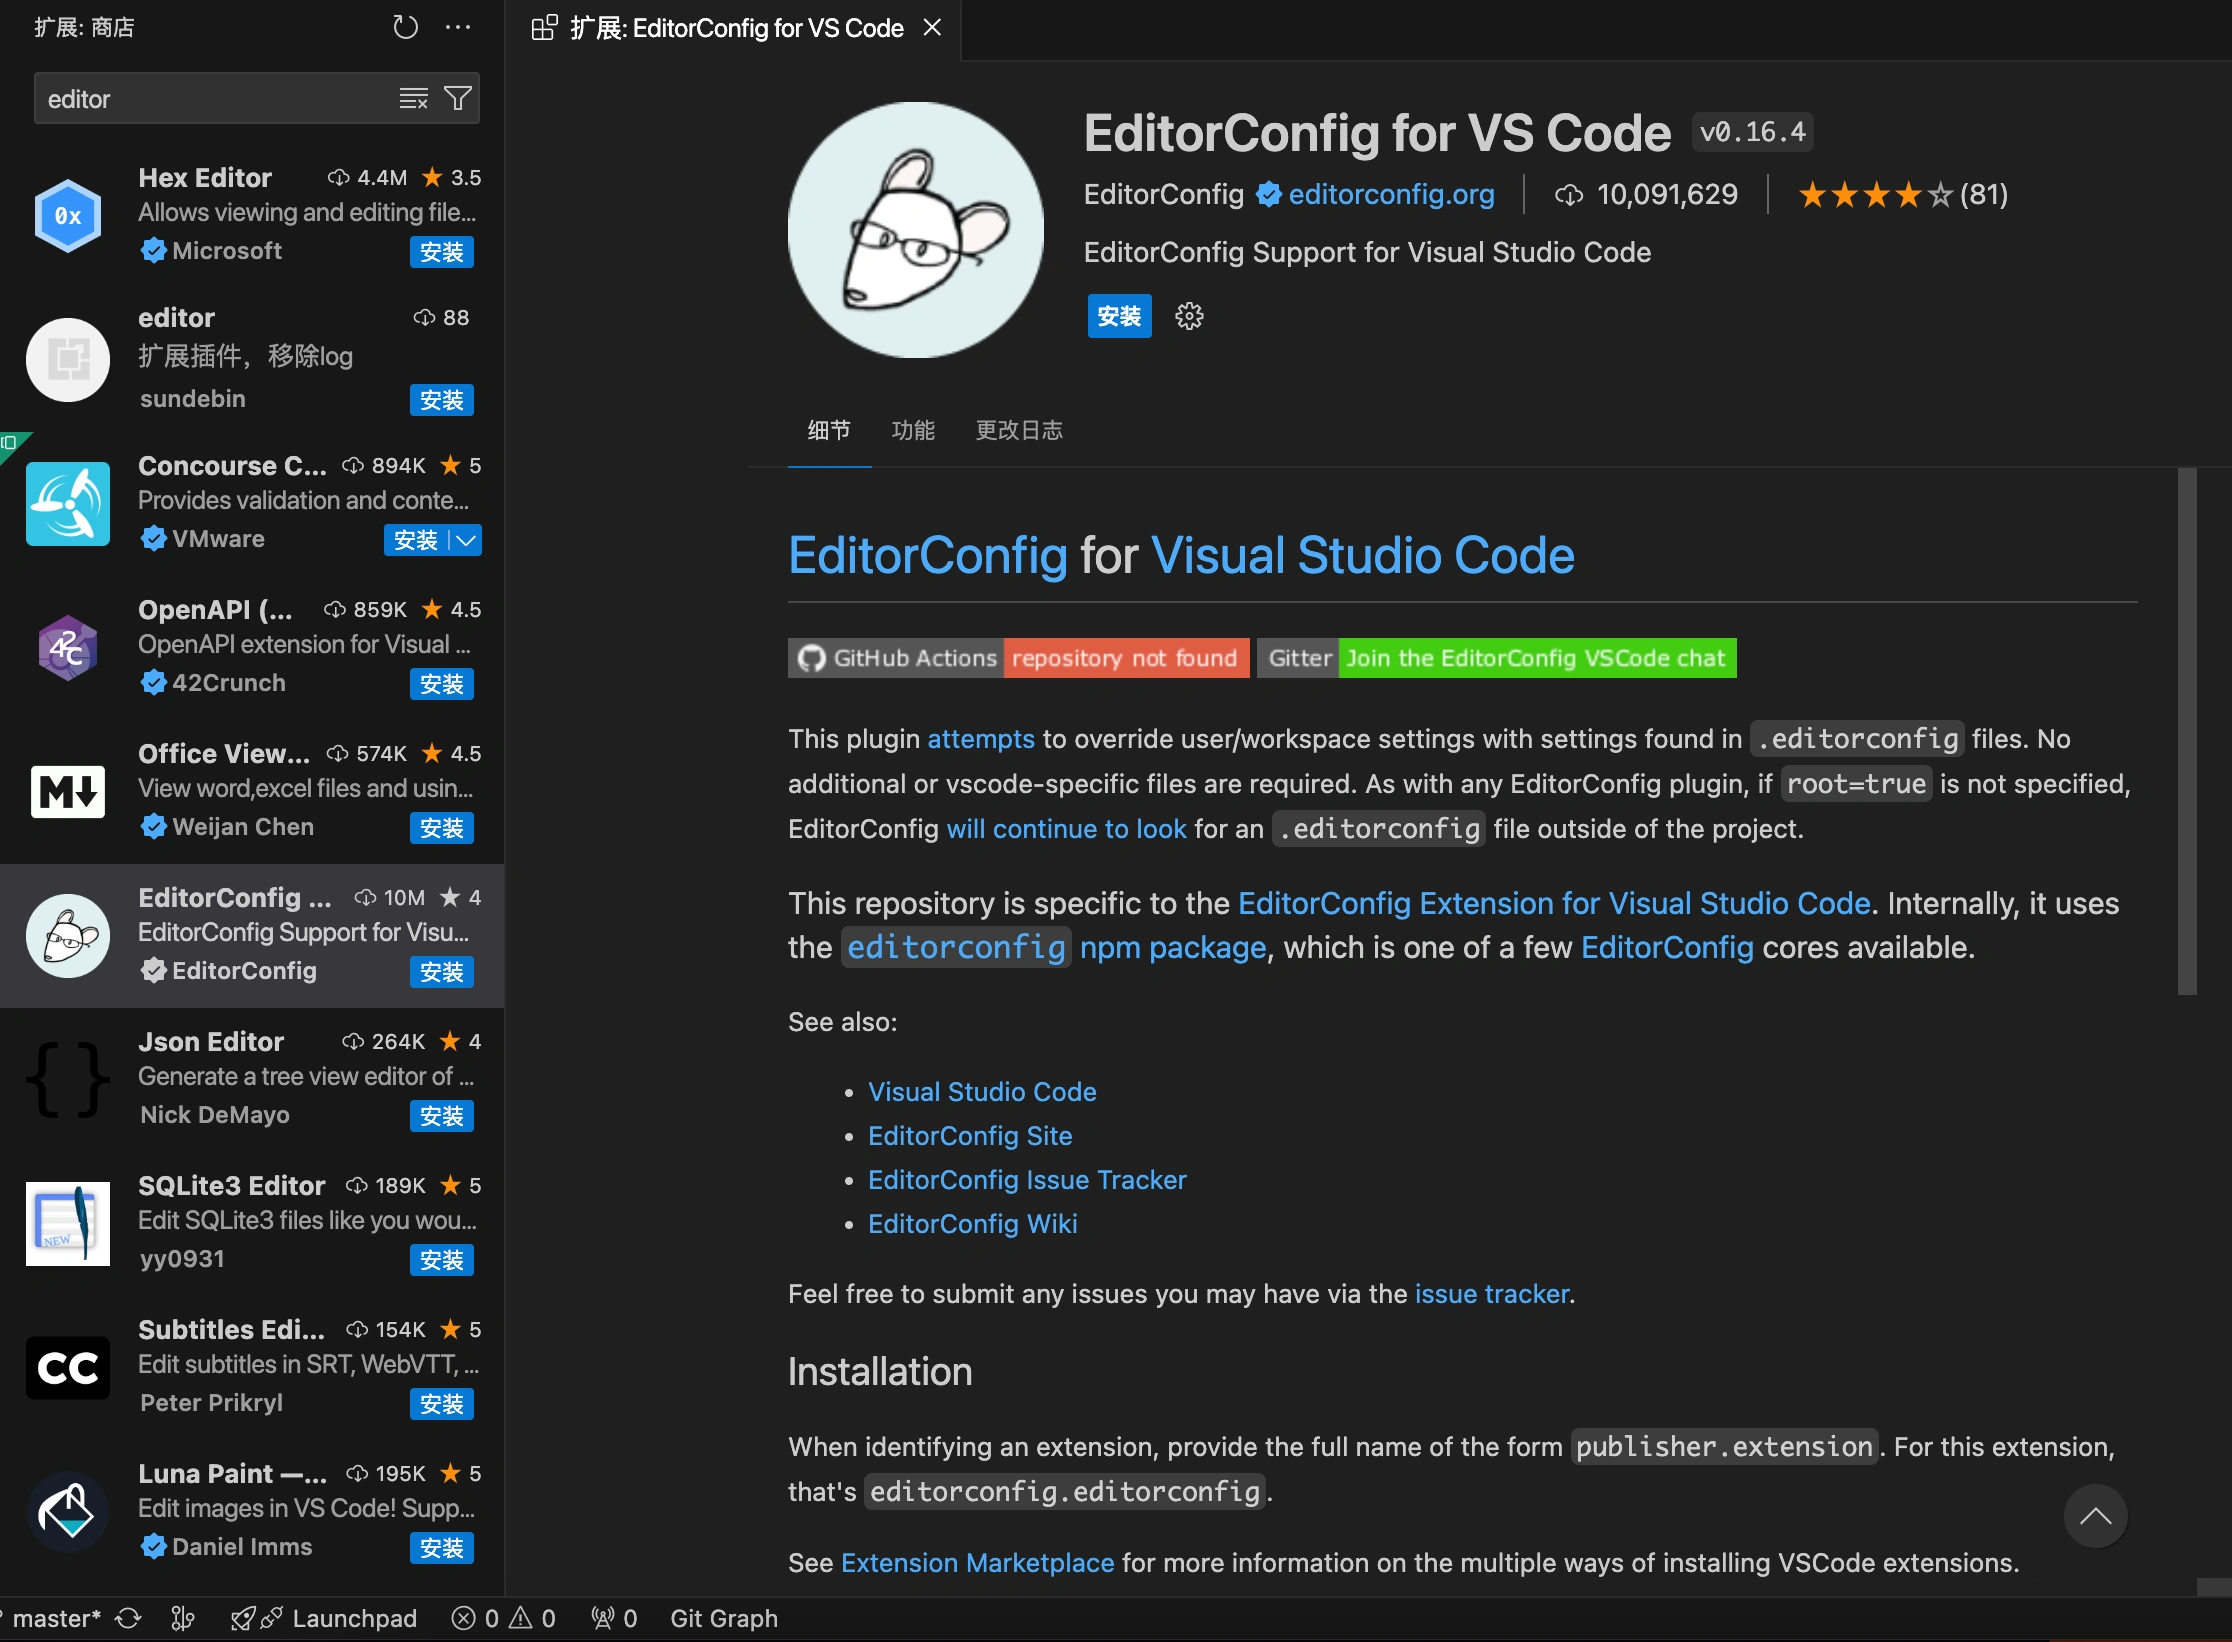Switch to the 功能 tab
This screenshot has height=1642, width=2232.
click(x=913, y=430)
